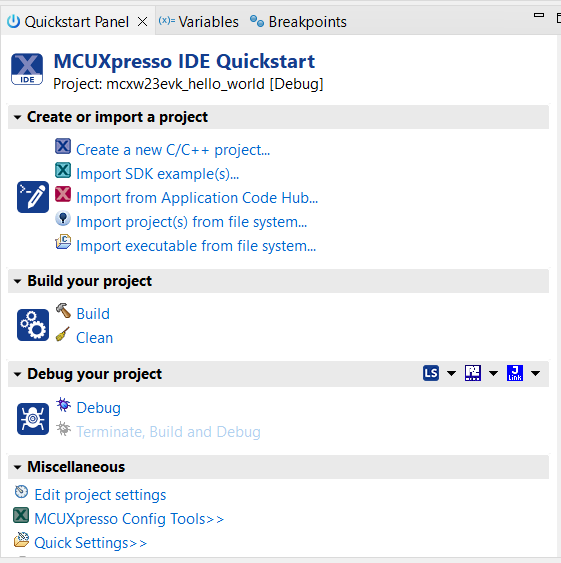Click the J-Link debug probe icon

tap(515, 373)
